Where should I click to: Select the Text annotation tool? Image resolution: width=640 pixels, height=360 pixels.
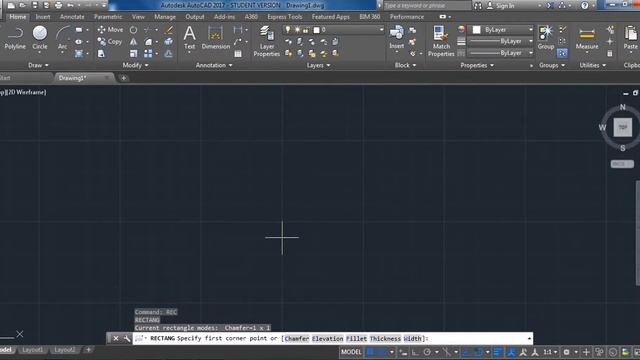point(189,38)
